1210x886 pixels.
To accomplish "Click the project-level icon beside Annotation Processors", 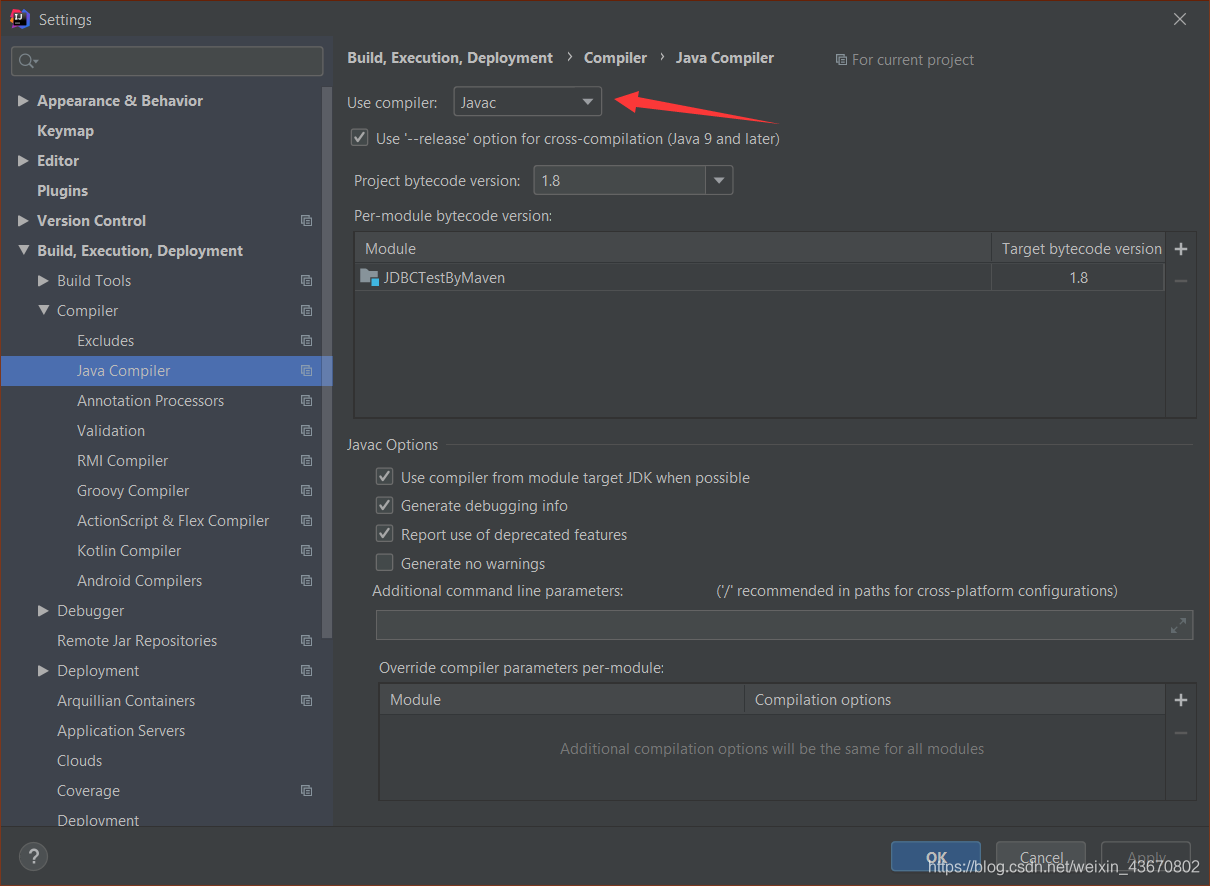I will click(306, 401).
